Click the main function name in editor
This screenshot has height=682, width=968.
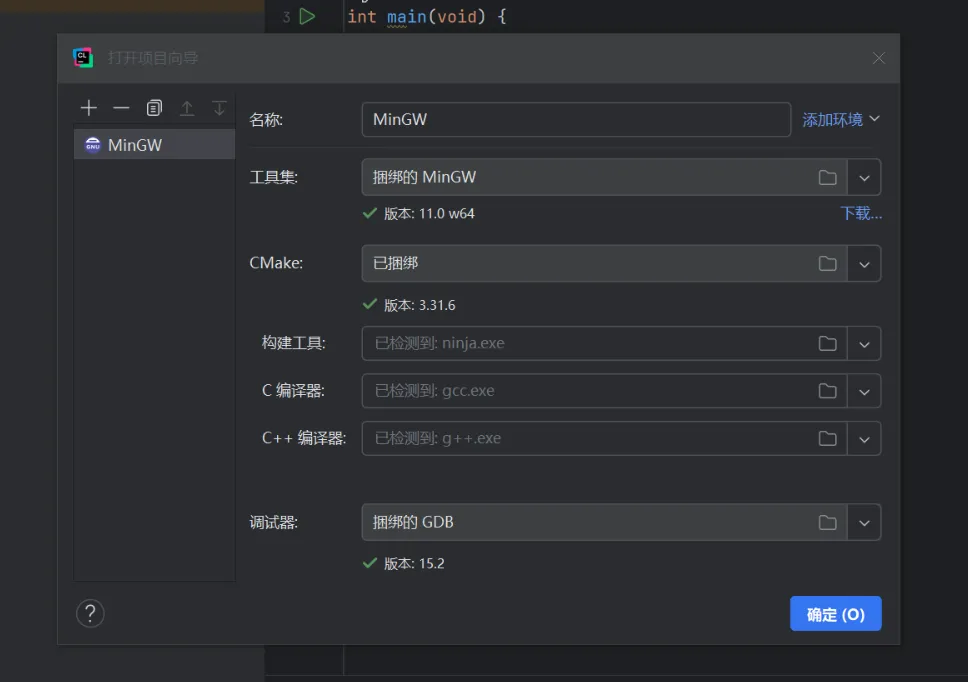[x=407, y=16]
